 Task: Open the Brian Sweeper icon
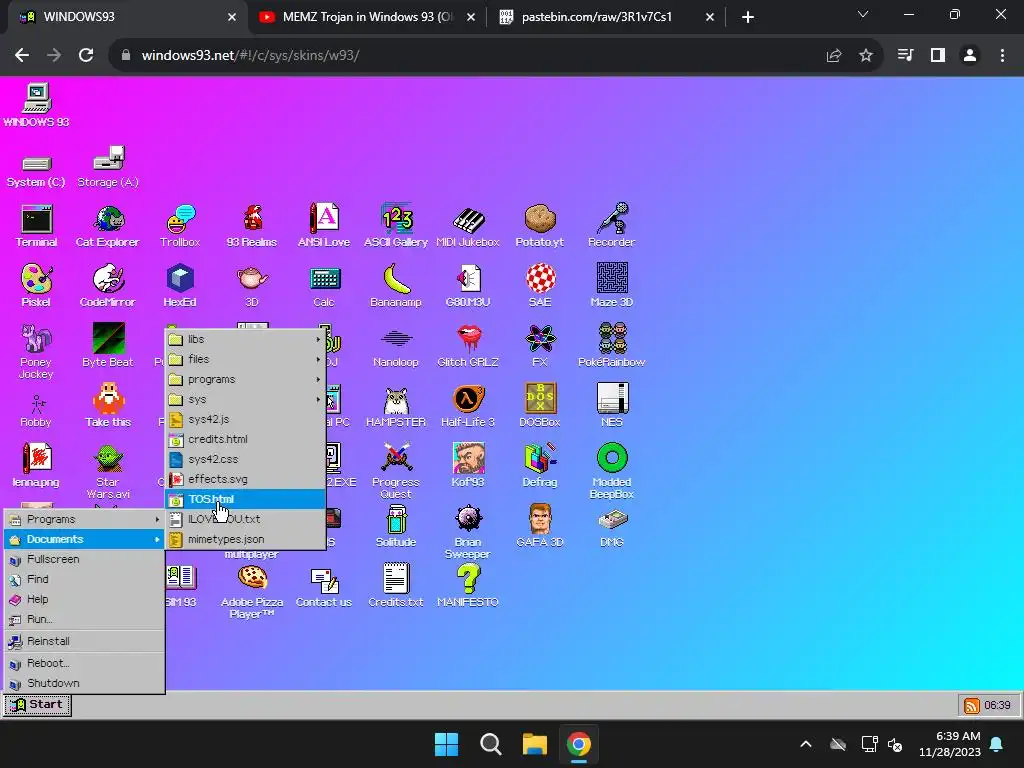click(468, 532)
